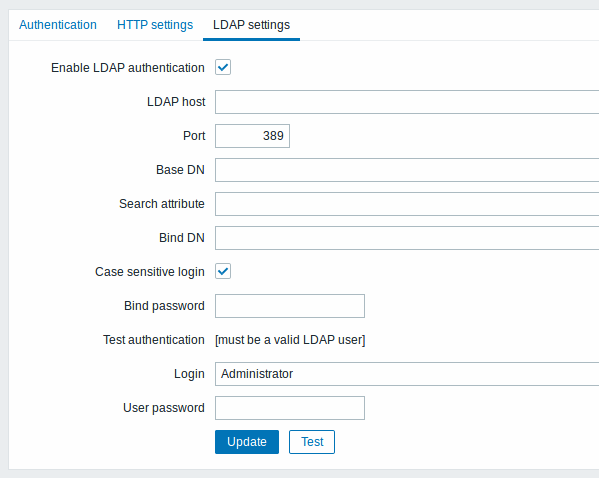Select the LDAP settings tab
Viewport: 599px width, 478px height.
251,25
